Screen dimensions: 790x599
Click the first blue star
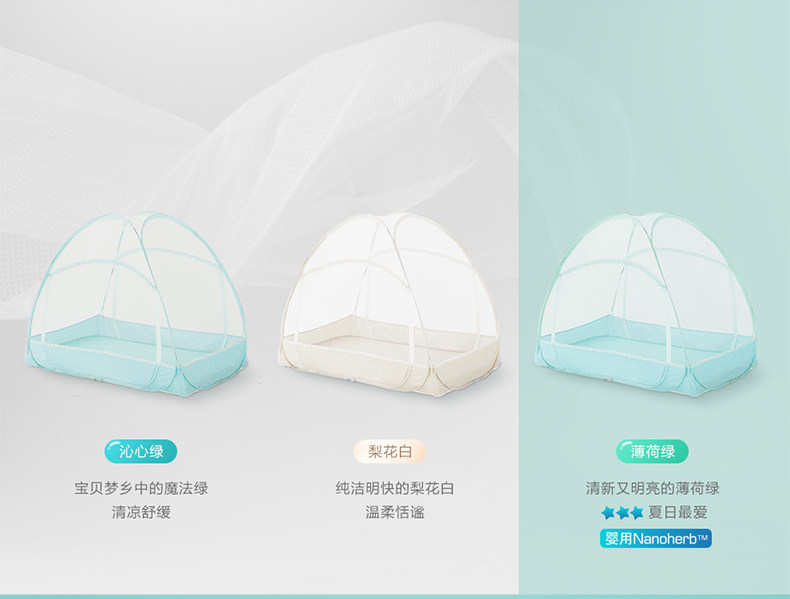click(x=608, y=513)
